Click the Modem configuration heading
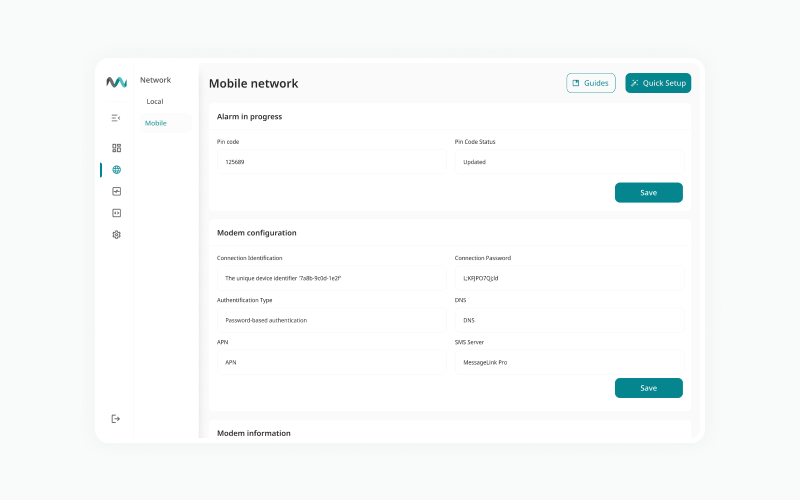This screenshot has height=500, width=800. coord(257,233)
